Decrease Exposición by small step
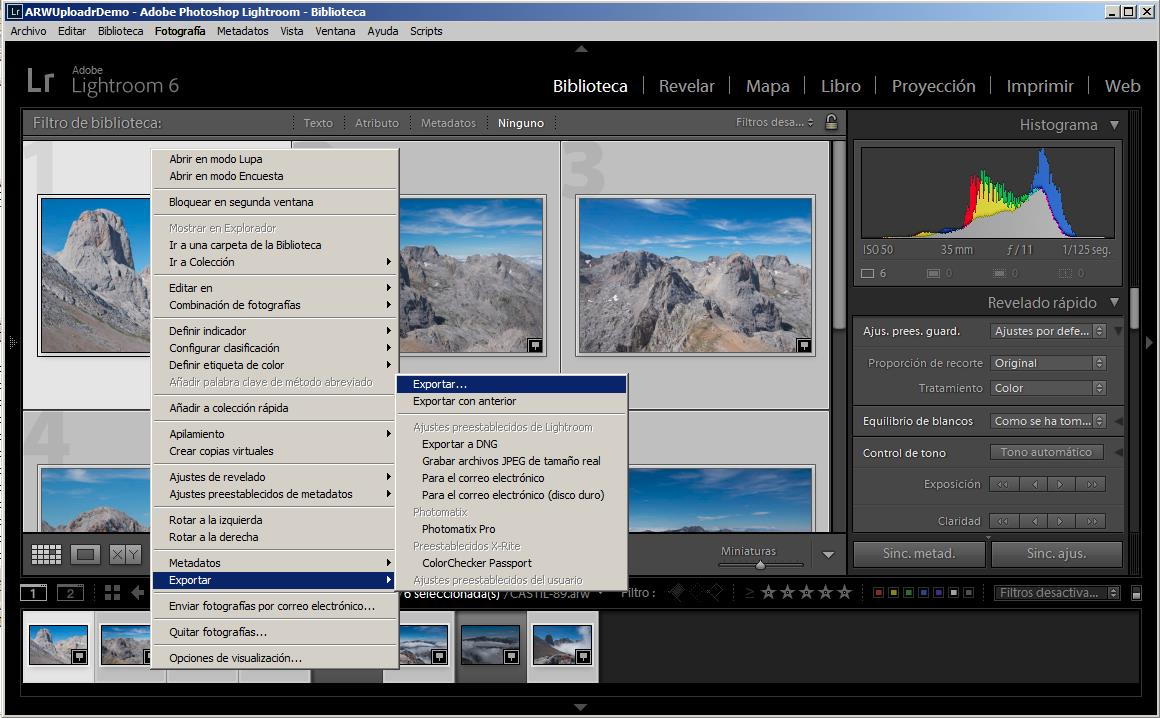Screen dimensions: 1160x718 1033,484
